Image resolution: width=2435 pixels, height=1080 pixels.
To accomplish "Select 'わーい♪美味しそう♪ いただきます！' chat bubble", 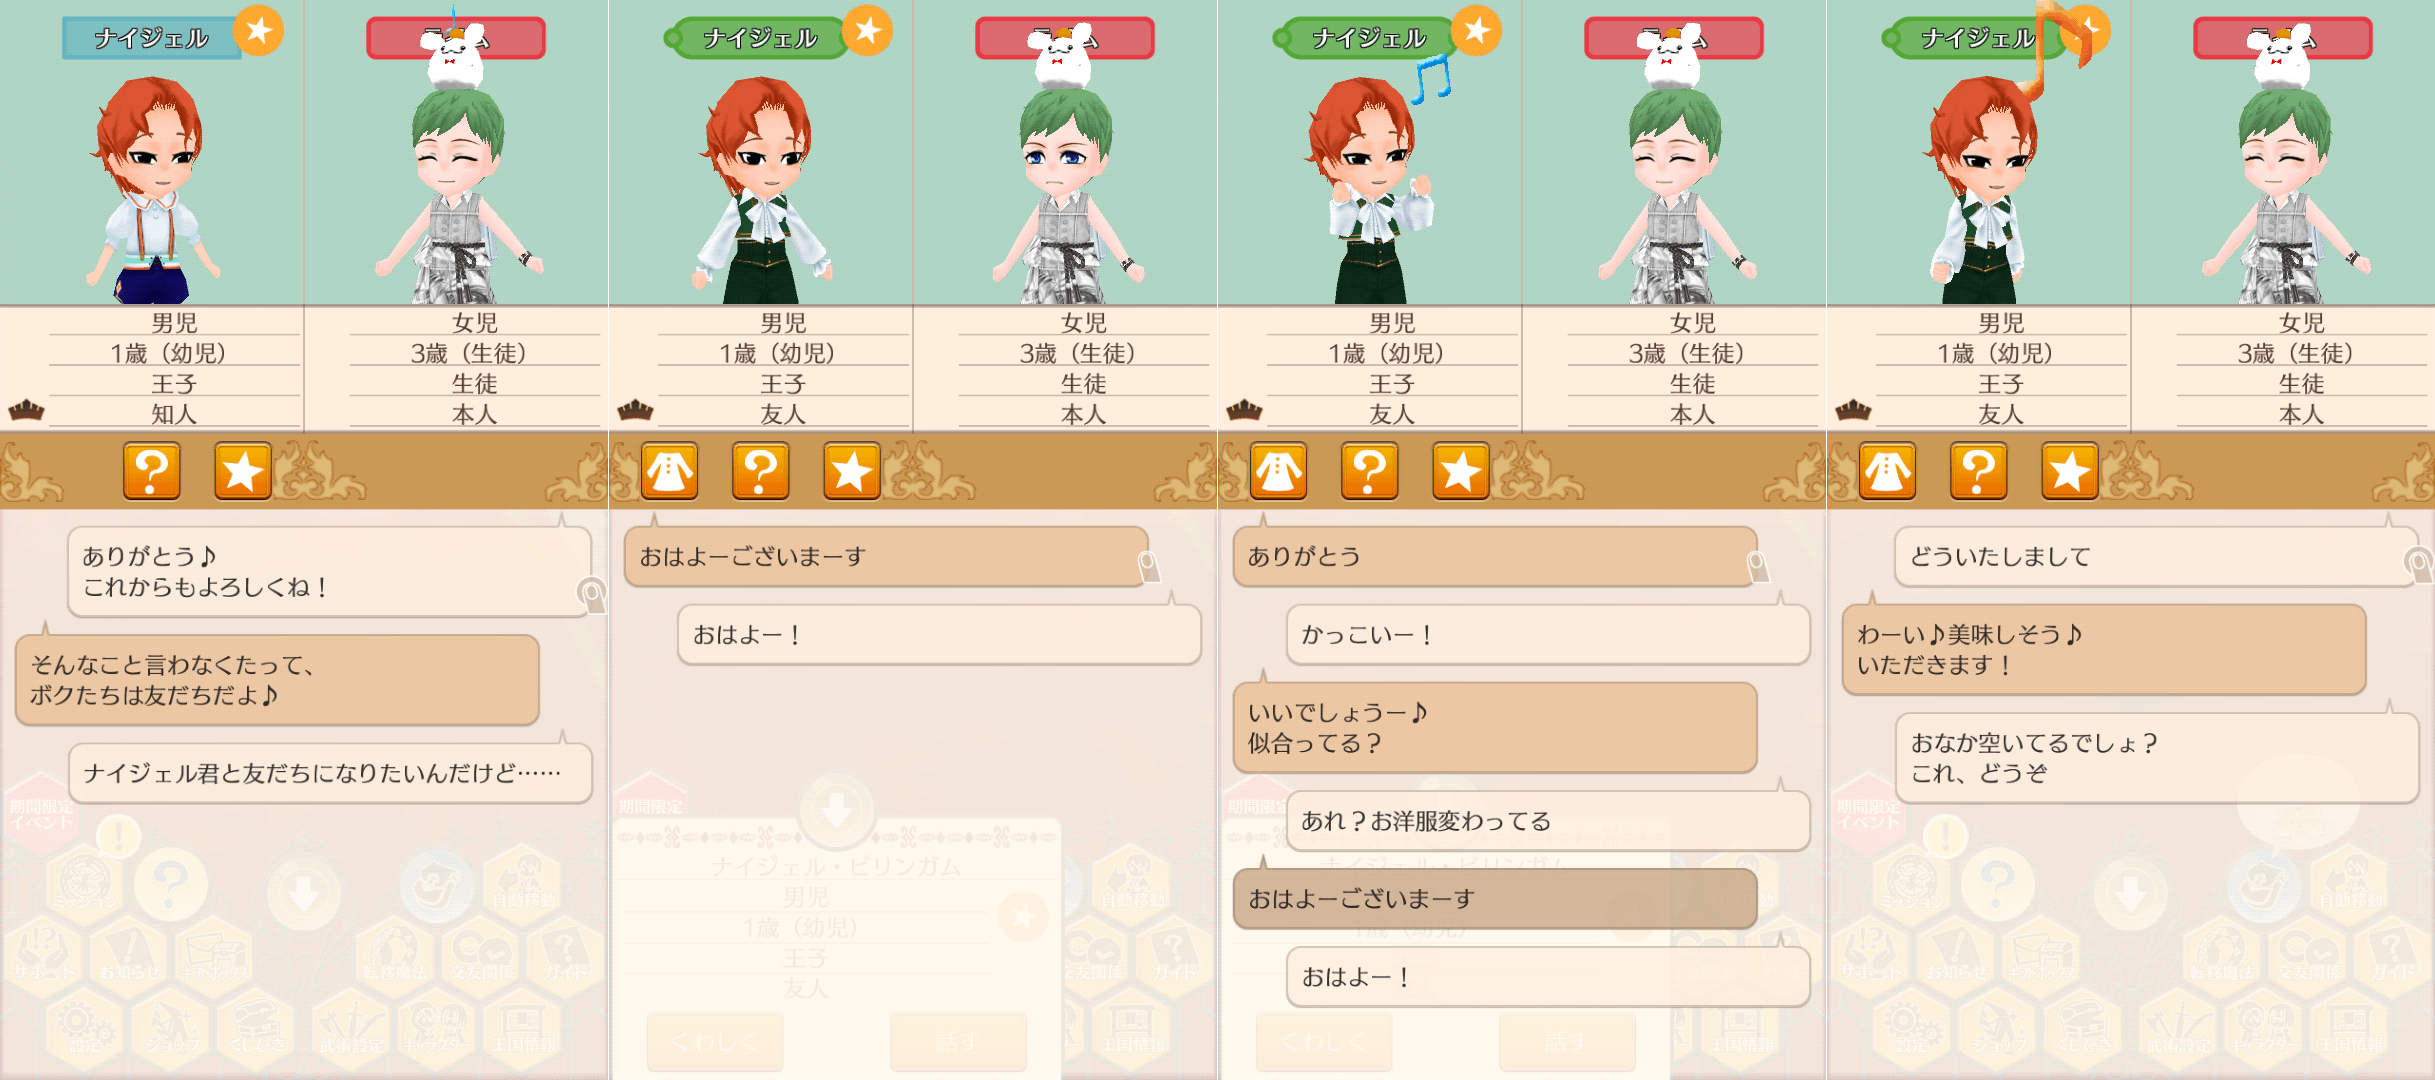I will coord(2104,650).
